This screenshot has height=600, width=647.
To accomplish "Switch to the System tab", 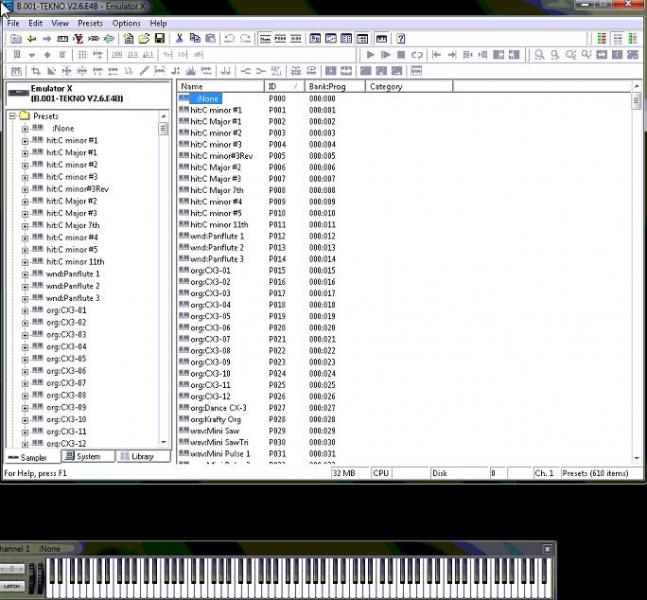I will coord(87,456).
